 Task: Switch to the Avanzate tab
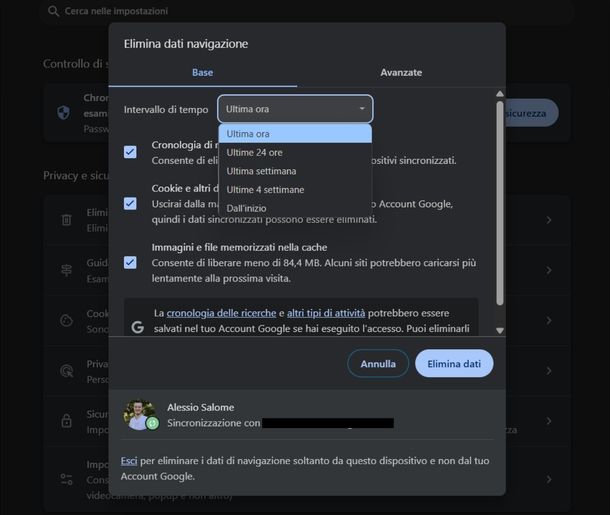pos(400,73)
